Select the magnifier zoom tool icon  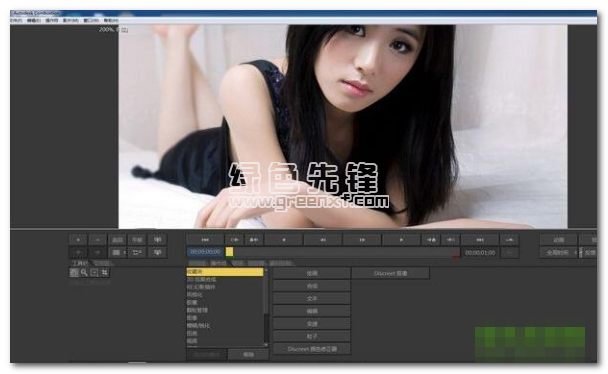(x=84, y=273)
